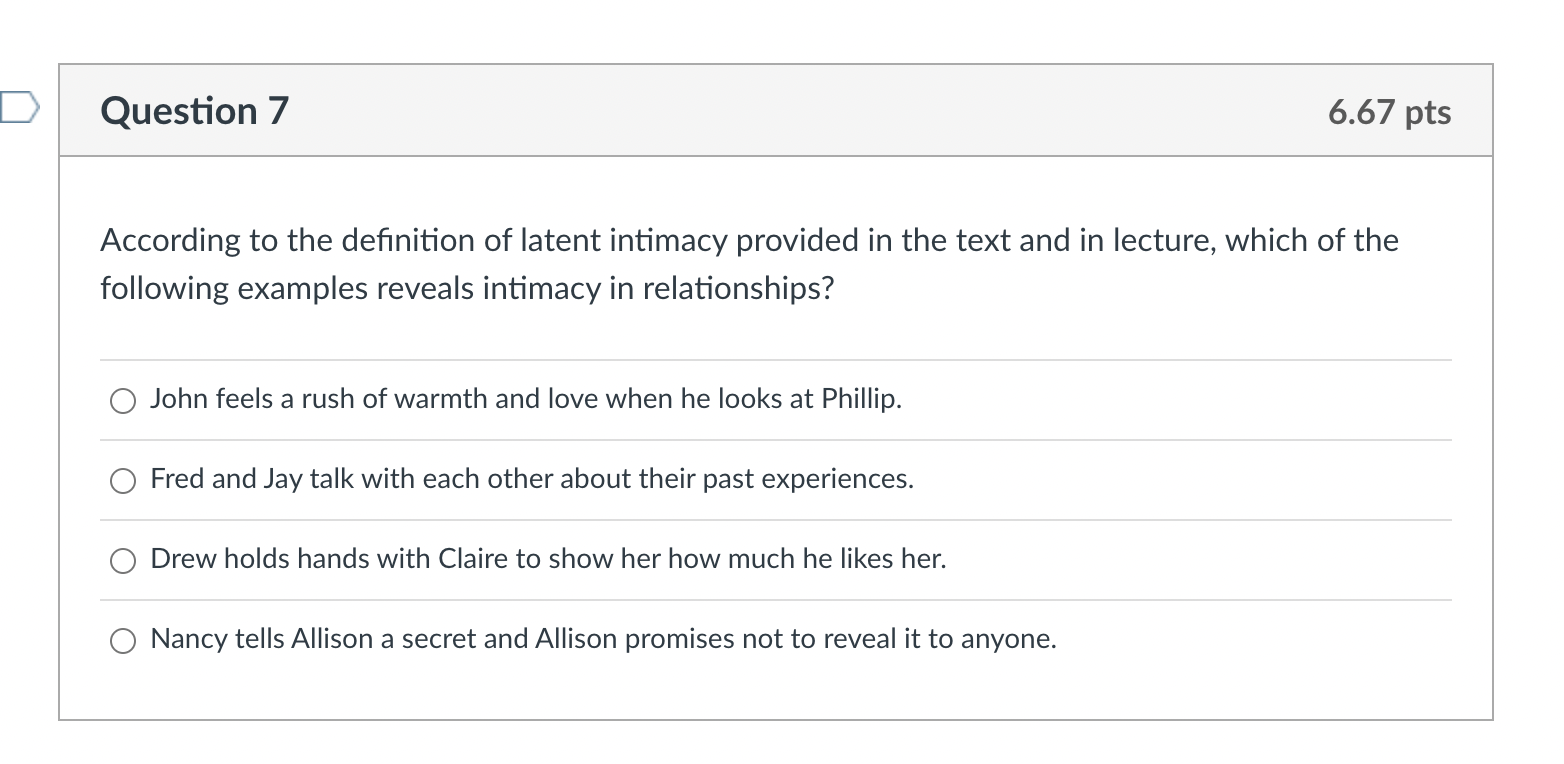The image size is (1564, 764).
Task: Click the Nancy and Allison answer row
Action: 602,639
